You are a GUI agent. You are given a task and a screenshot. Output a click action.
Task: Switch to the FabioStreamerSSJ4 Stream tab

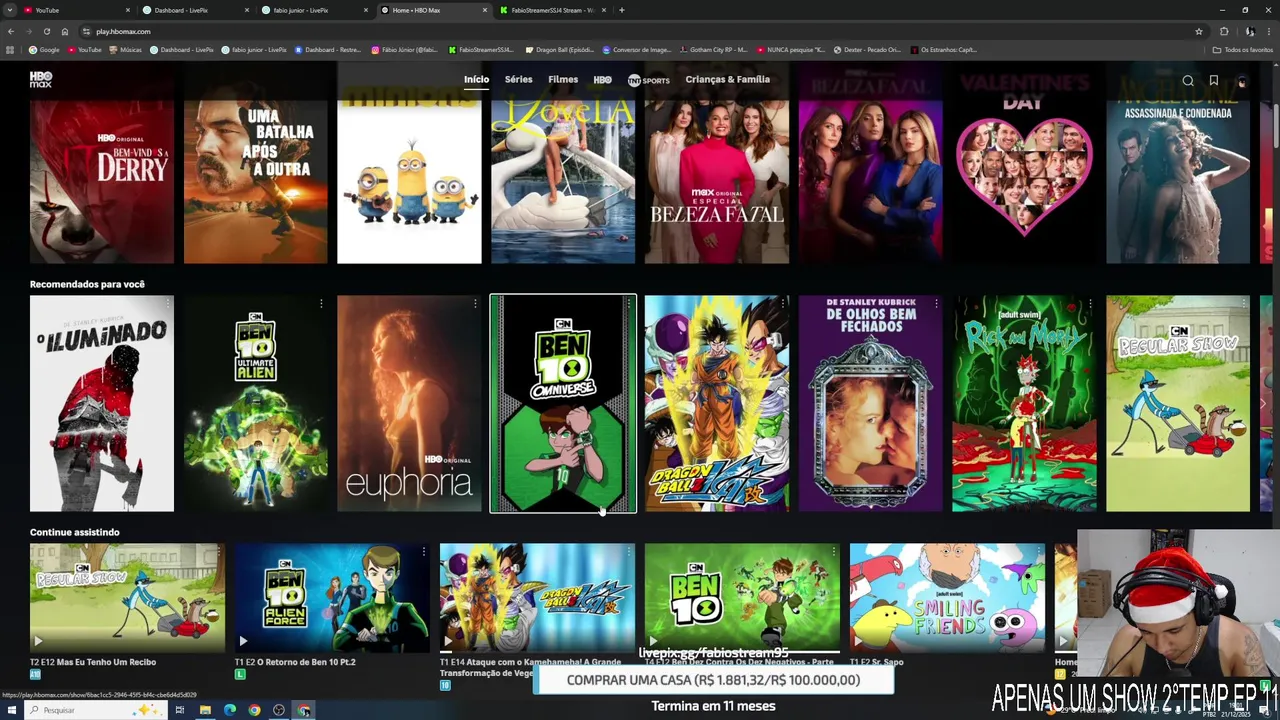[552, 10]
